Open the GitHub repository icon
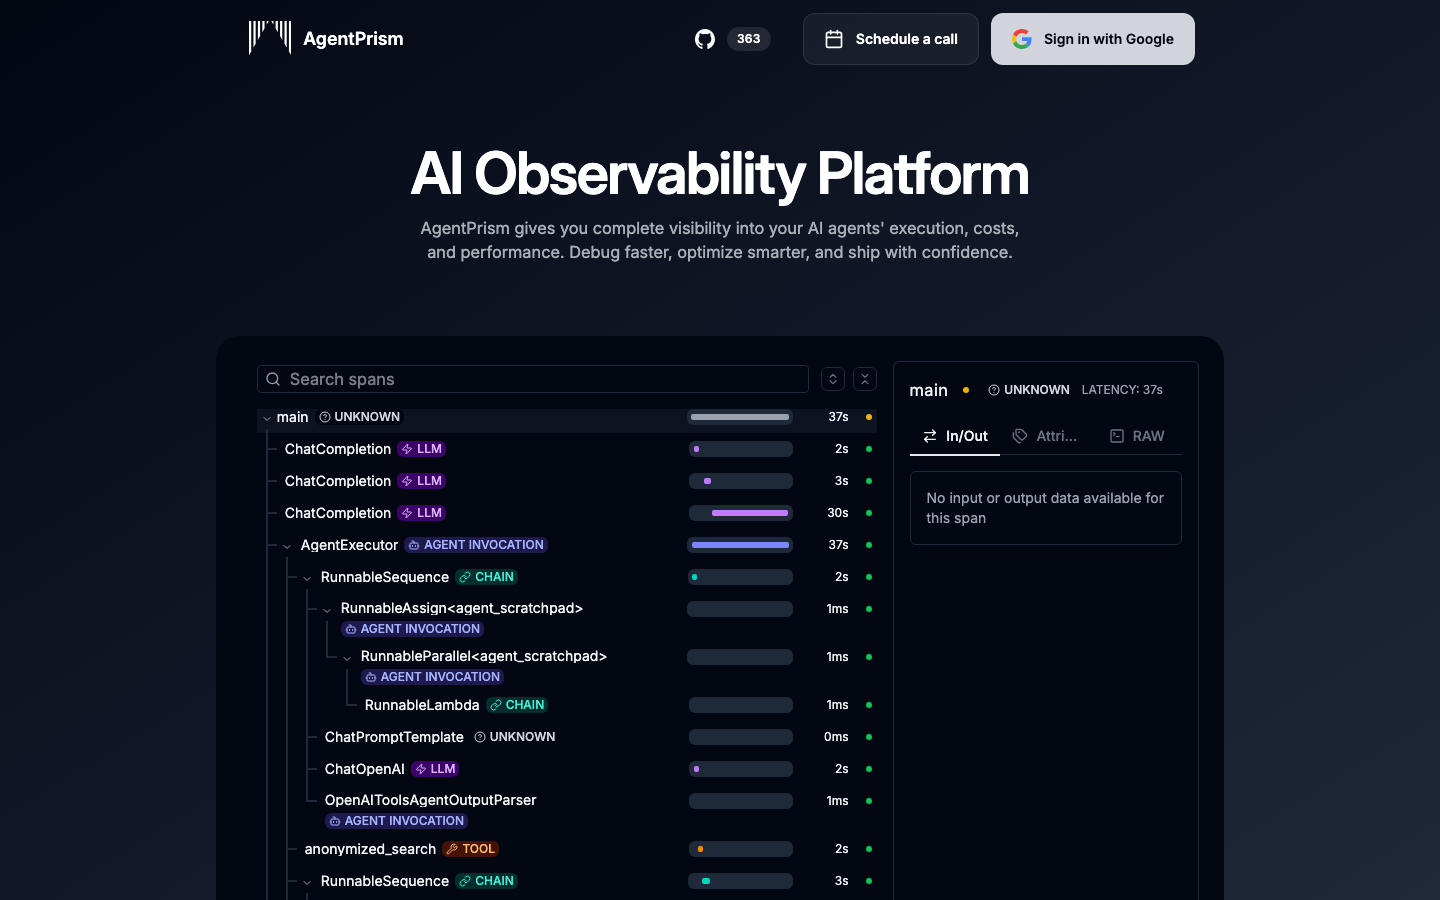Viewport: 1440px width, 900px height. [705, 39]
